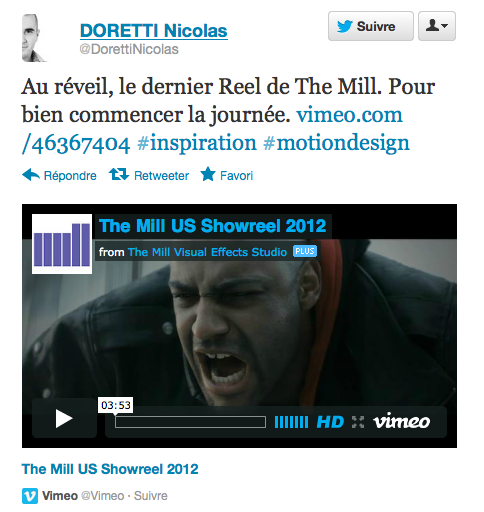Mark tweet as Favori with star icon
This screenshot has height=512, width=484.
(x=208, y=174)
